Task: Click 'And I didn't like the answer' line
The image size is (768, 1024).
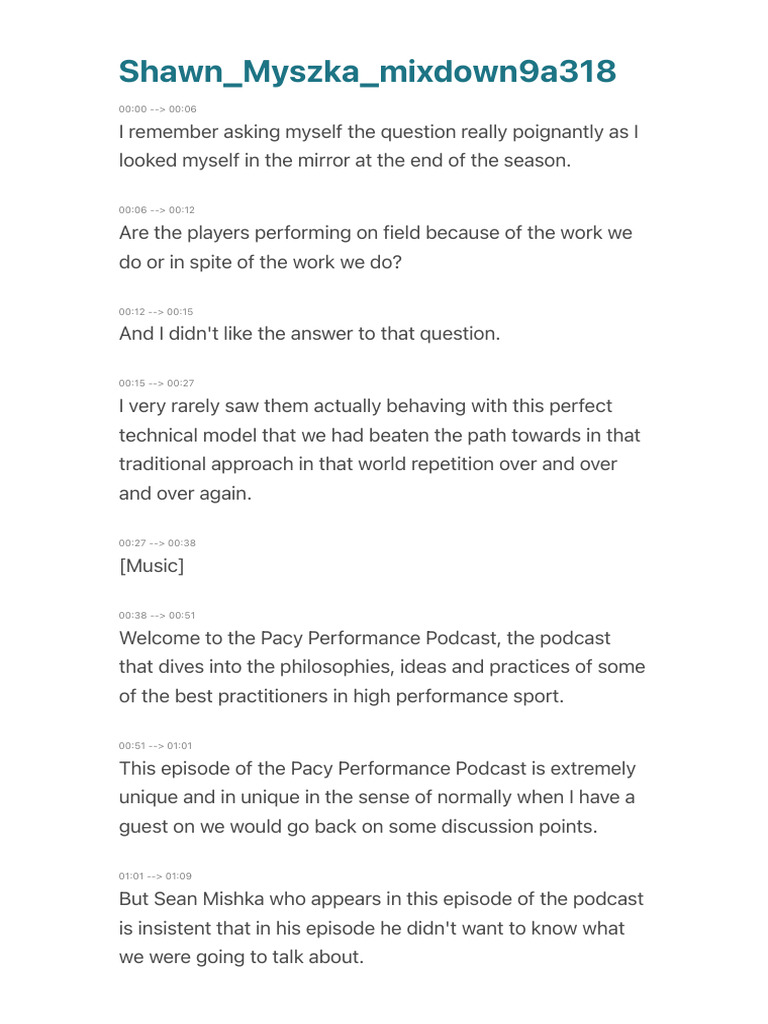Action: tap(310, 334)
